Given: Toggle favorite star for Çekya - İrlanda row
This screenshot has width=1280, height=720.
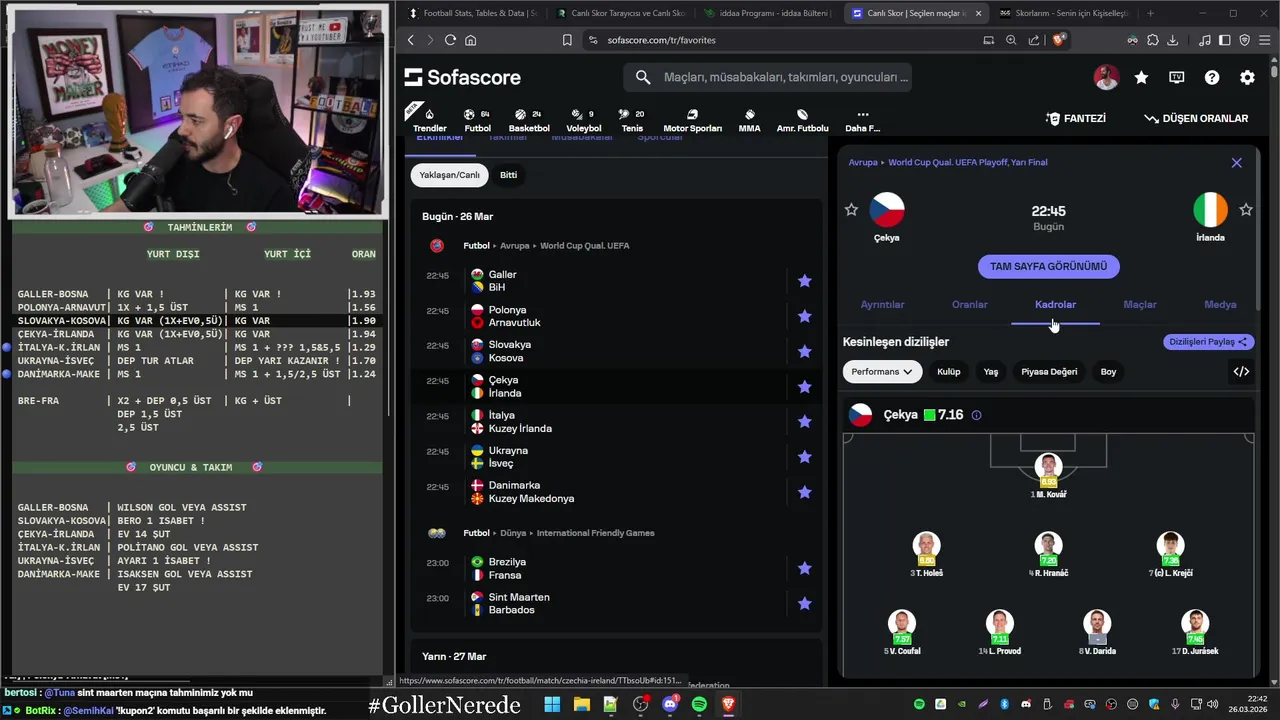Looking at the screenshot, I should point(804,387).
